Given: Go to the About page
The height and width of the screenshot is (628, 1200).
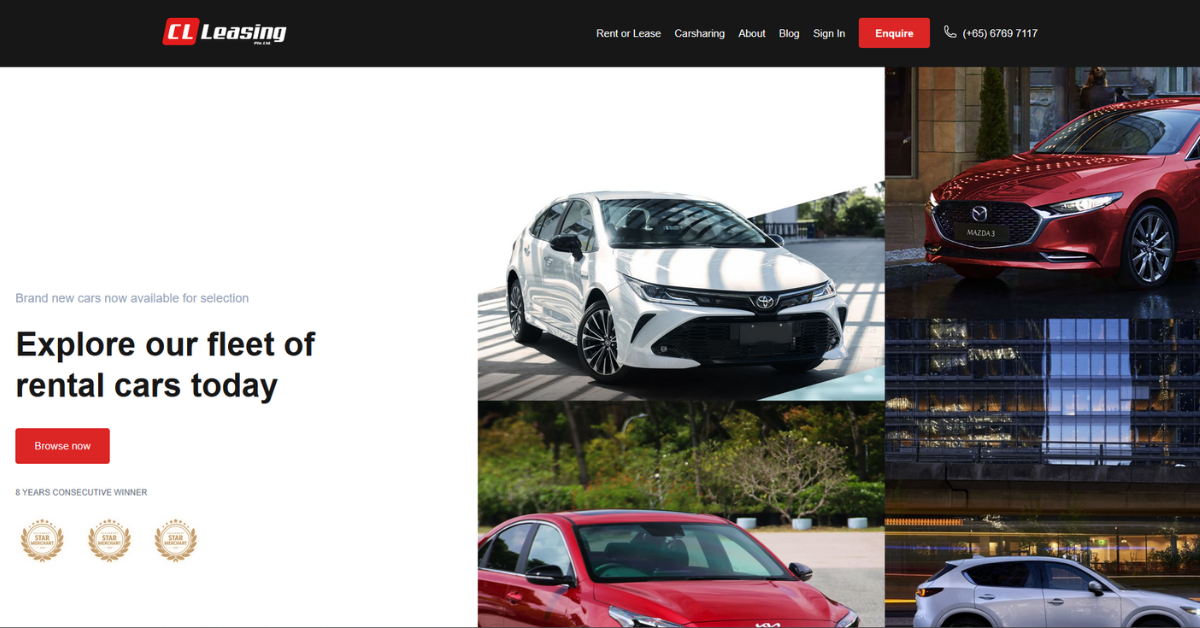Looking at the screenshot, I should click(x=752, y=33).
